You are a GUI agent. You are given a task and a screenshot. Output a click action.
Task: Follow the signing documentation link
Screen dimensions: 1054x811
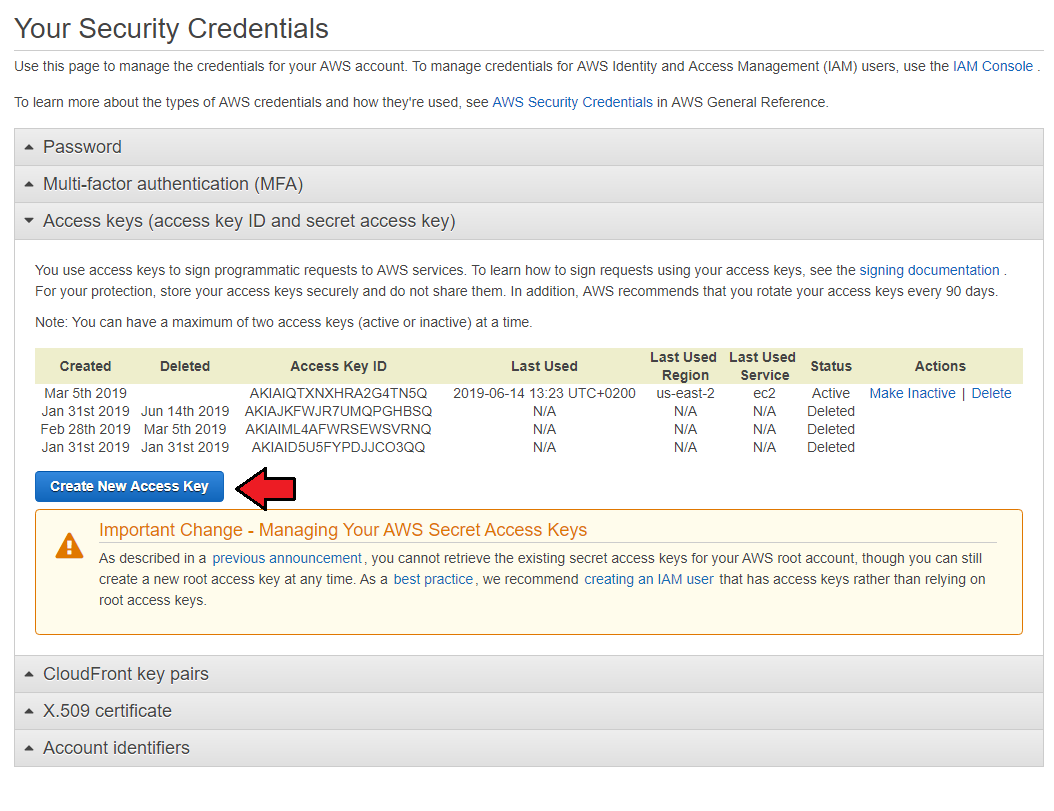[929, 270]
